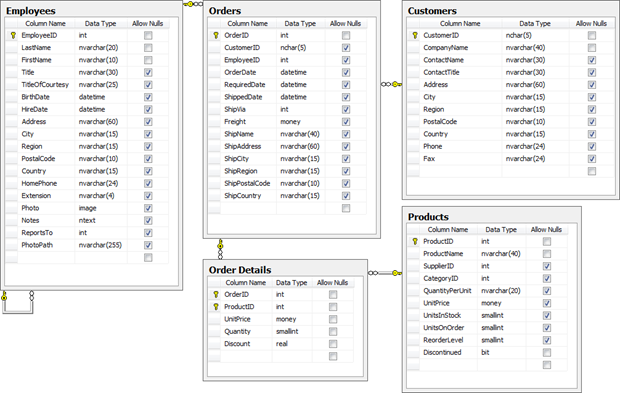620x393 pixels.
Task: Click the image data type for Photo in Employees
Action: 87,208
